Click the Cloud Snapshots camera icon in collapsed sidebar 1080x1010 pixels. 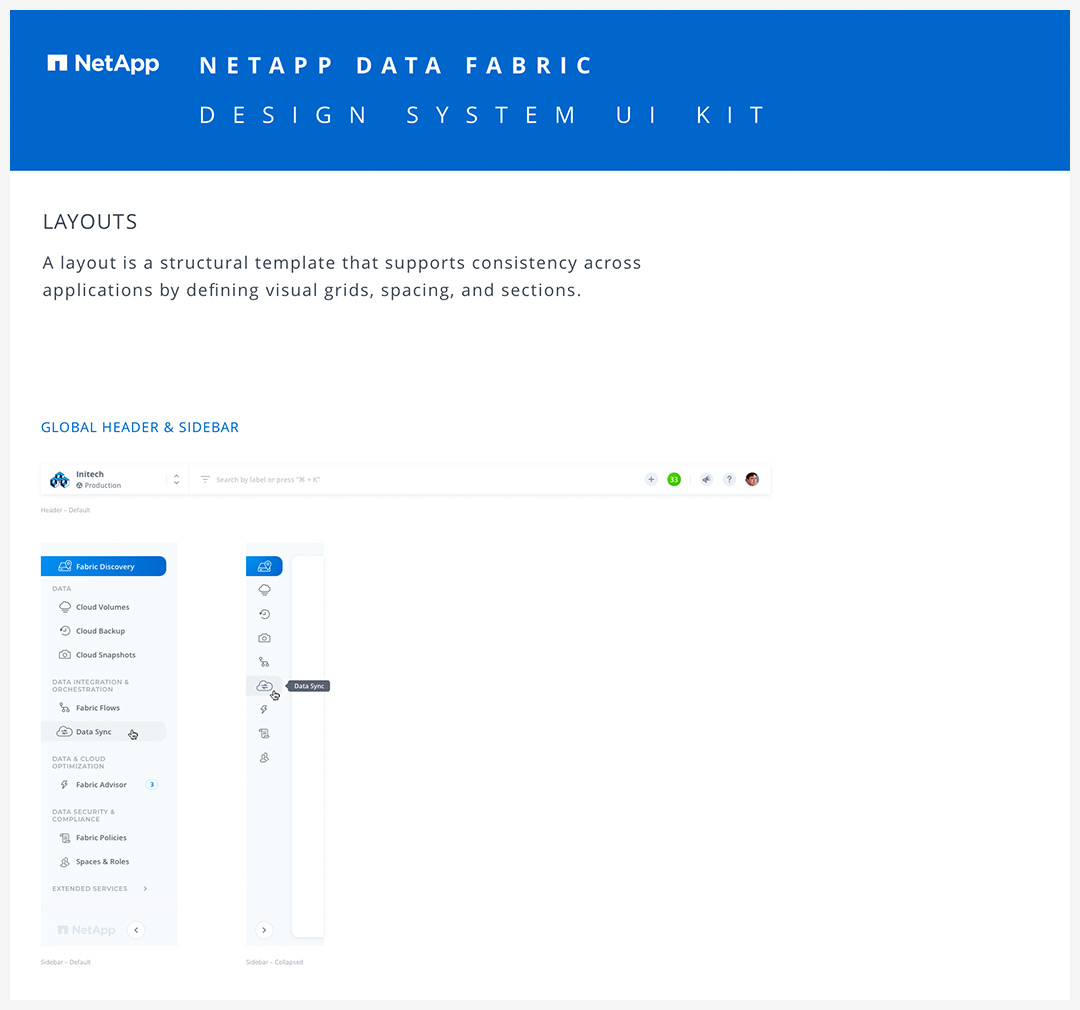tap(264, 638)
